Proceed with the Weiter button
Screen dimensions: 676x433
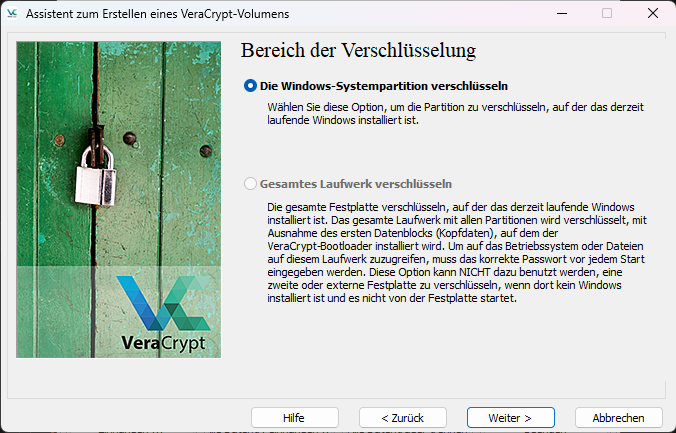point(510,418)
